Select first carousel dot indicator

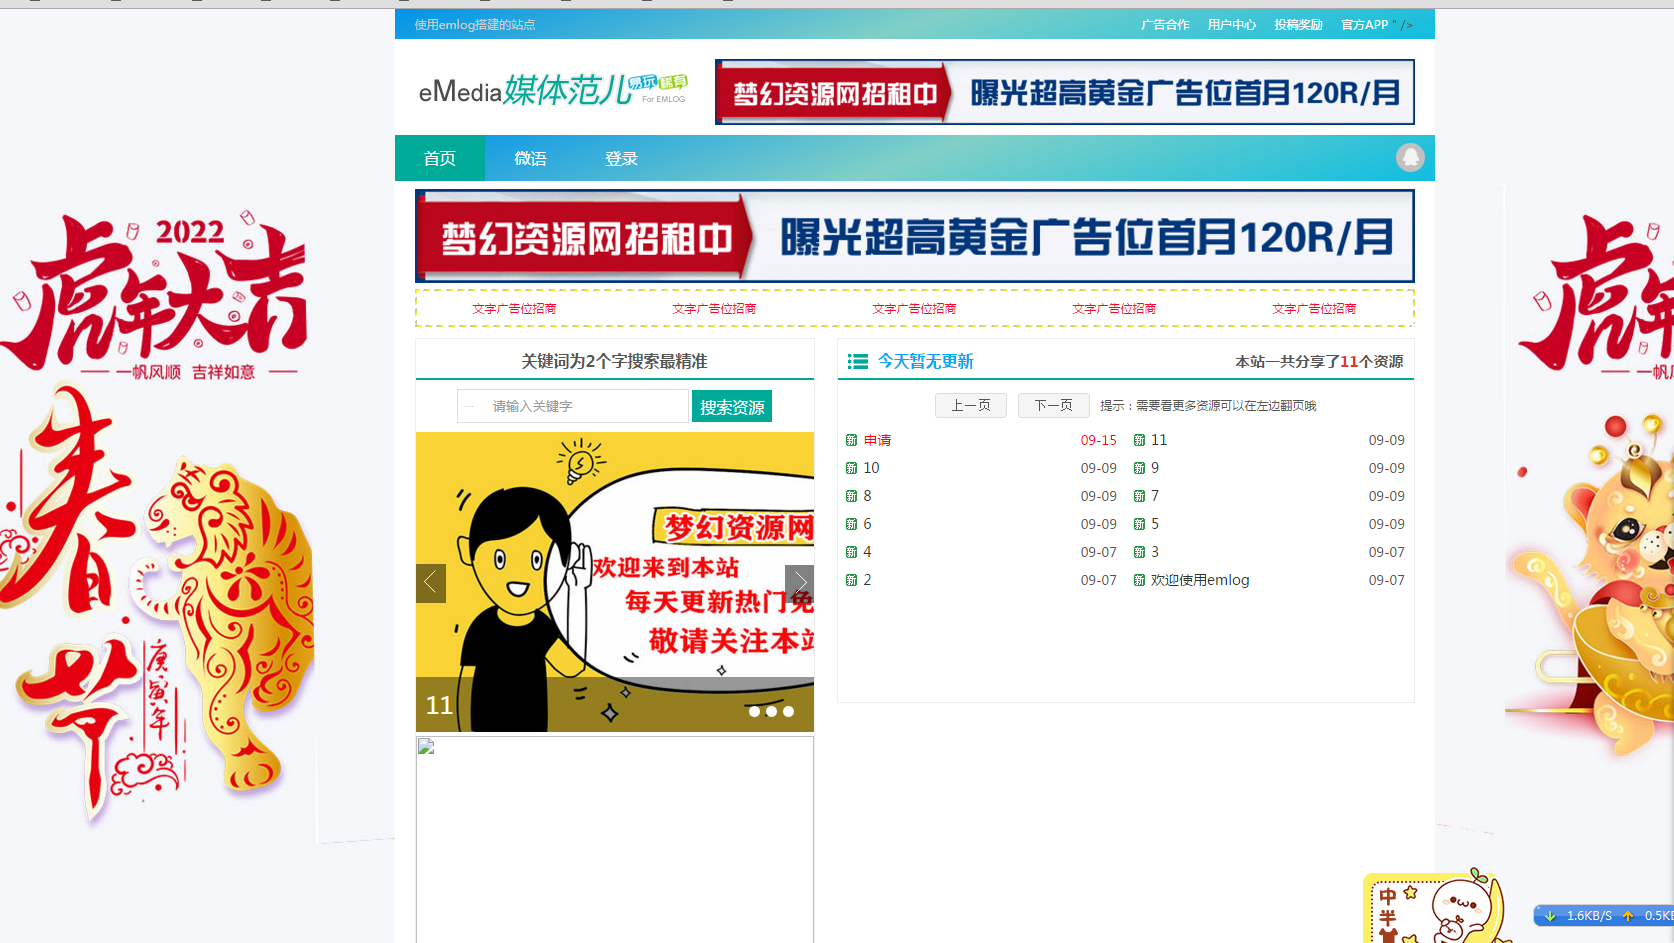coord(754,712)
